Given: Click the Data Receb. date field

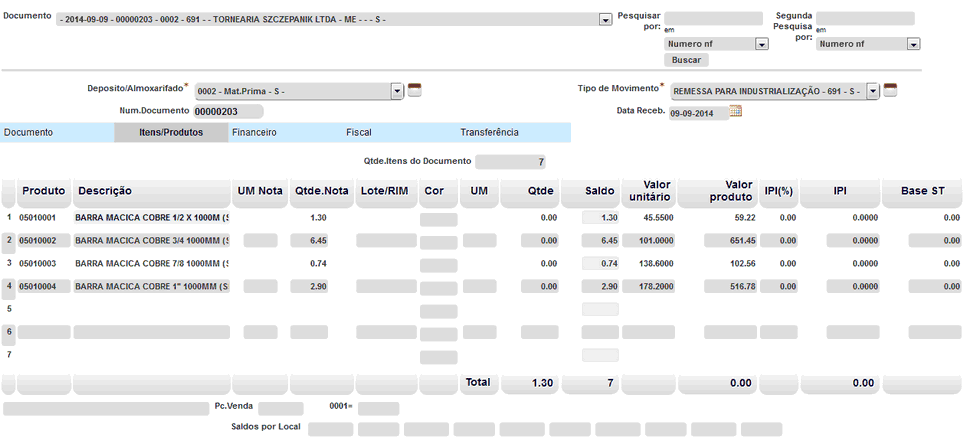Looking at the screenshot, I should coord(698,113).
